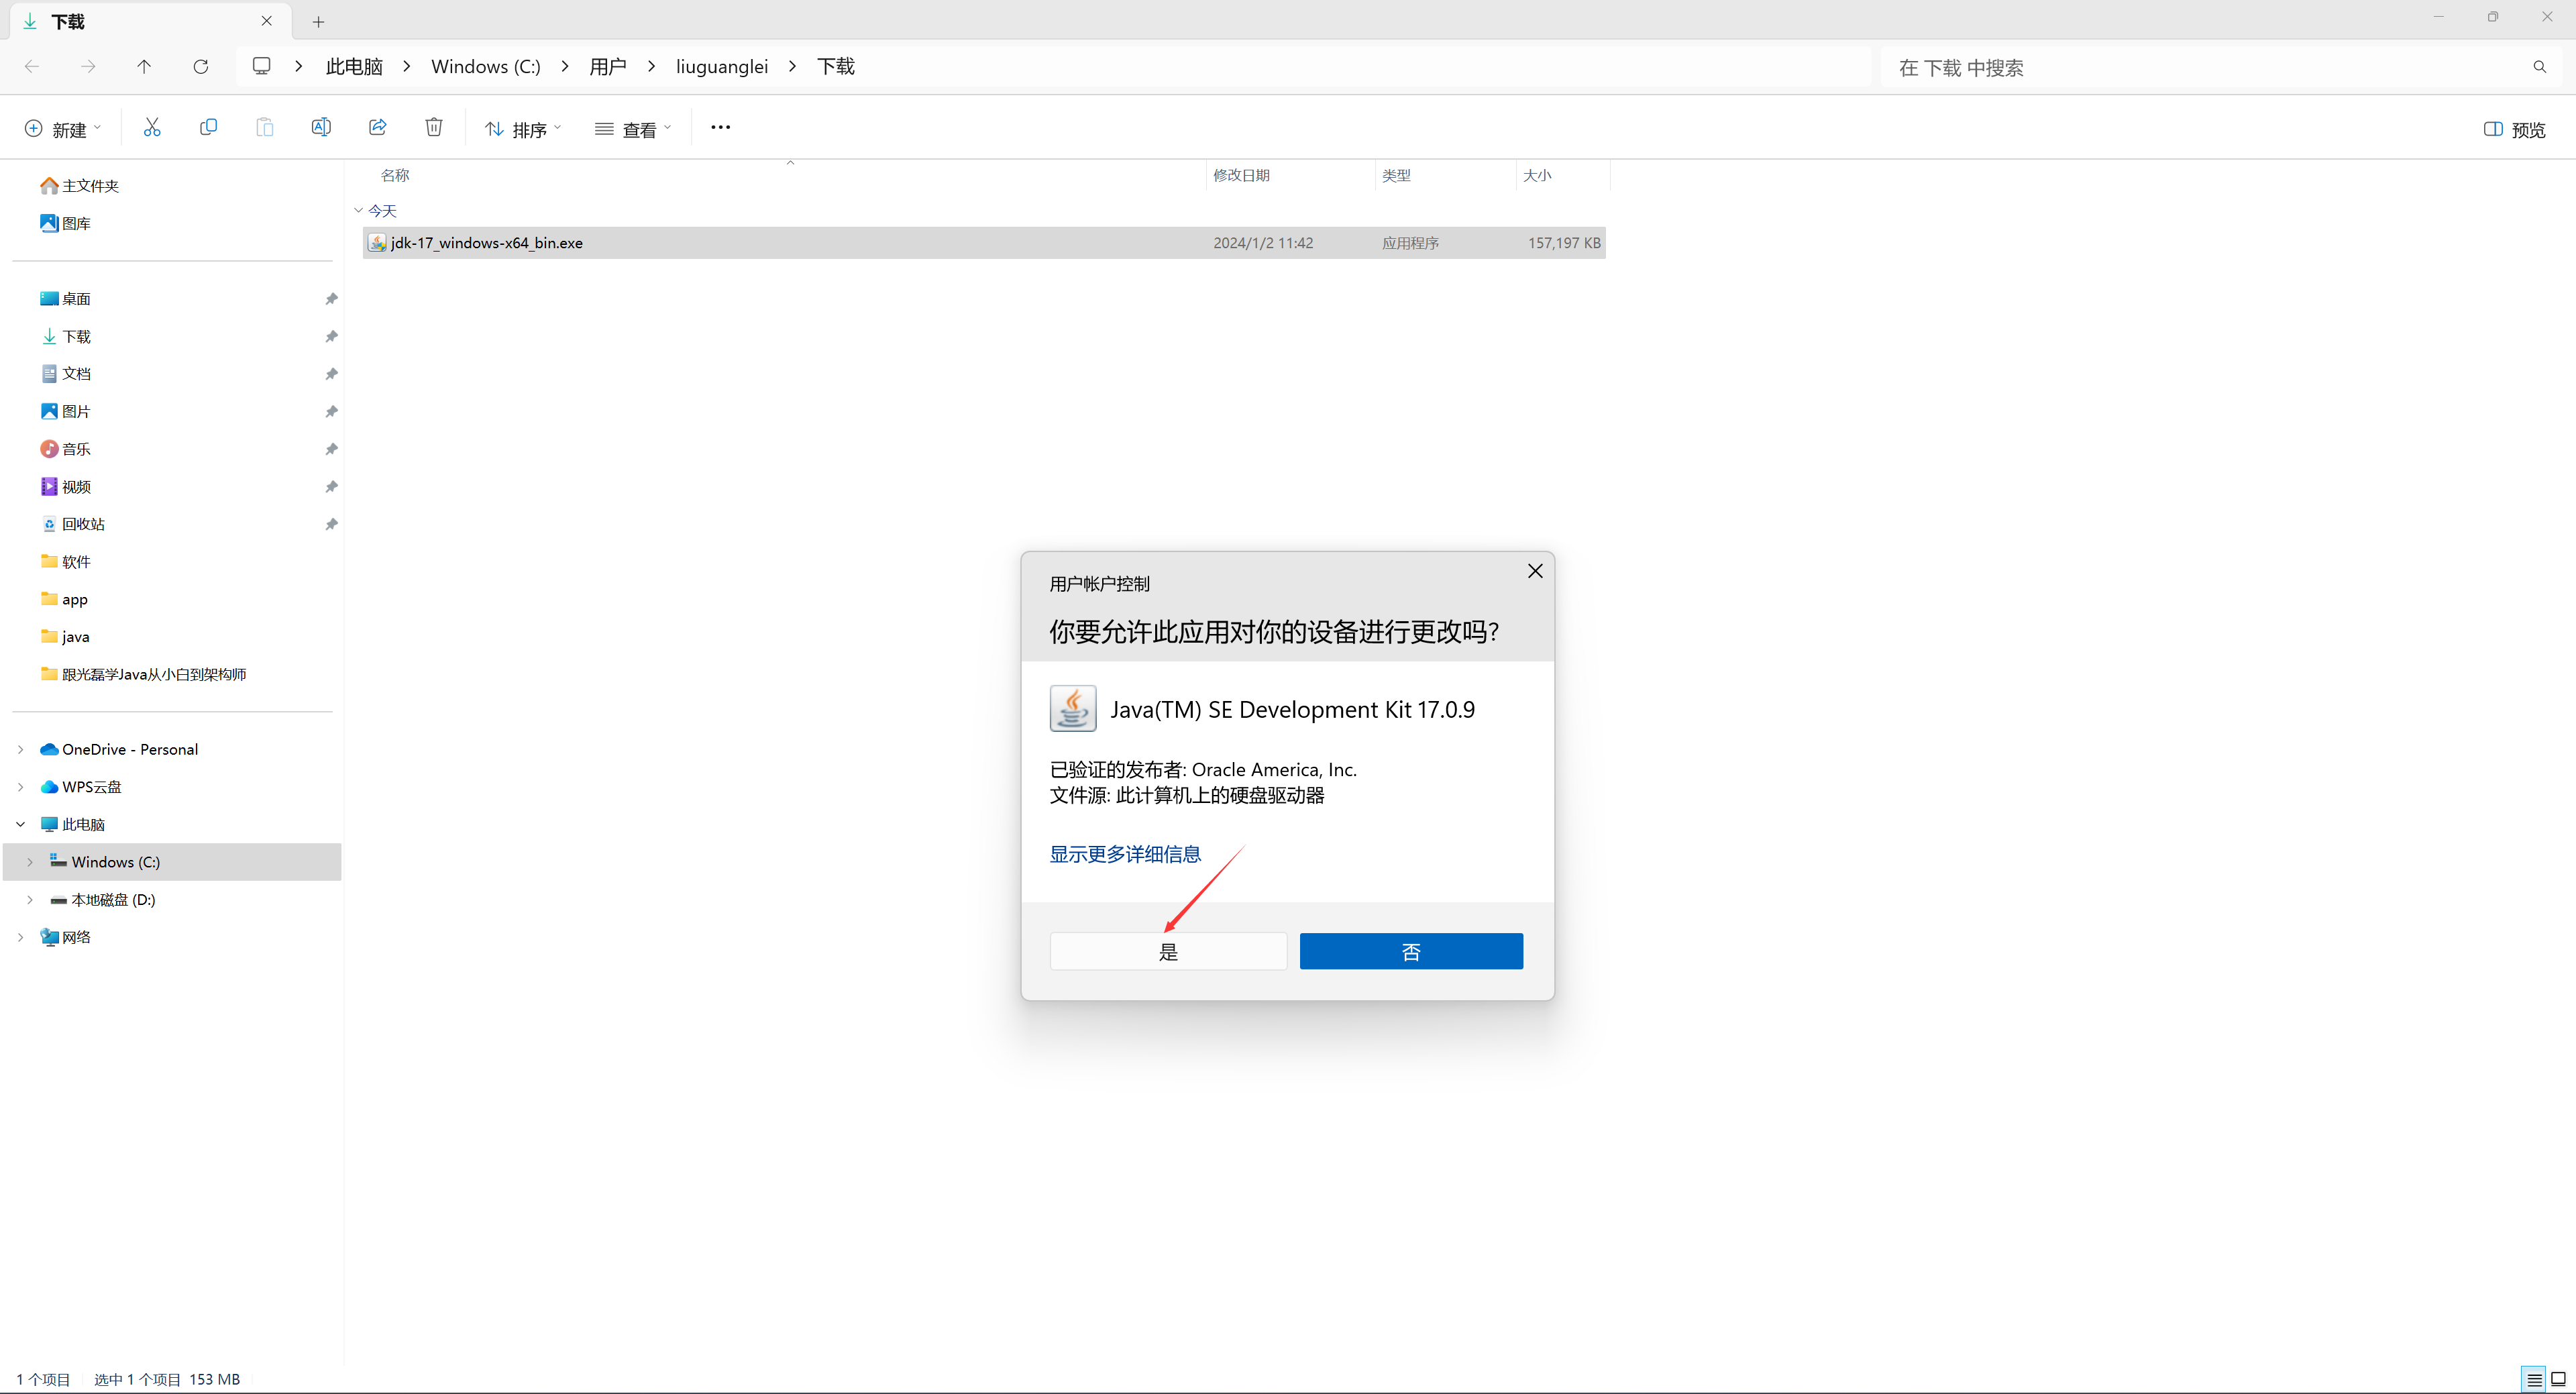Open 图库 in sidebar

click(66, 223)
